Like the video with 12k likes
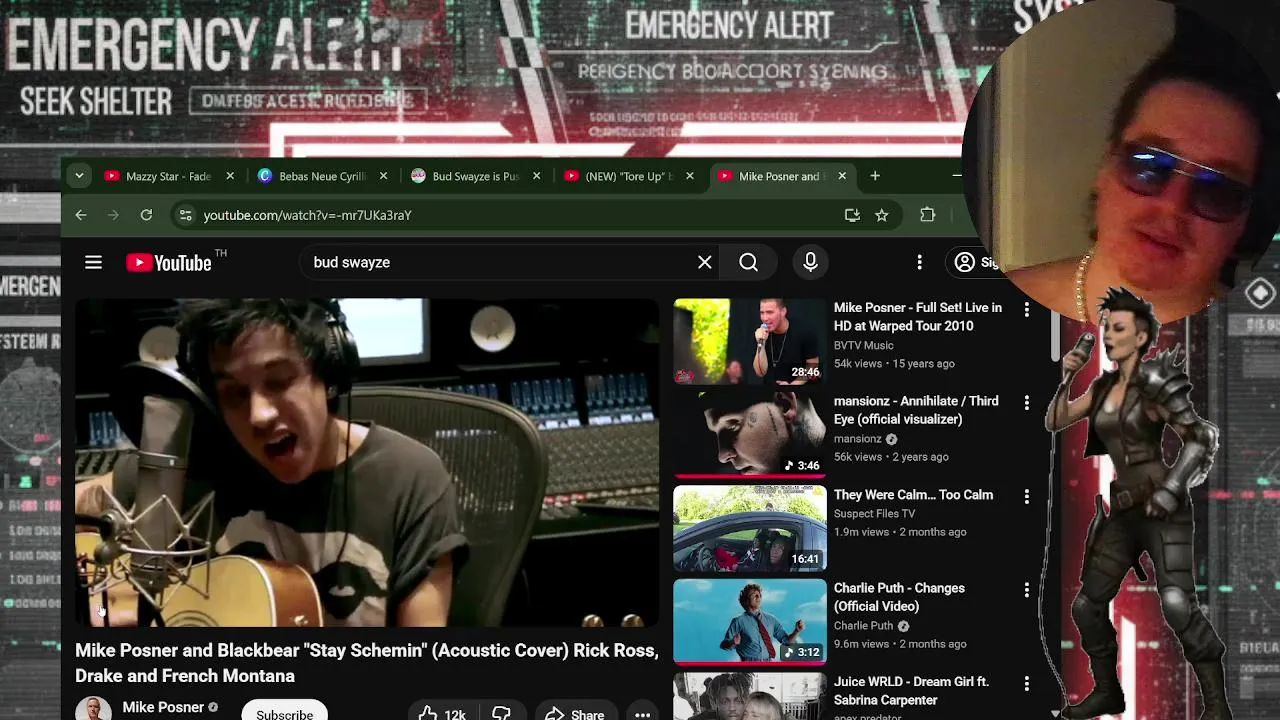This screenshot has height=720, width=1280. 442,713
